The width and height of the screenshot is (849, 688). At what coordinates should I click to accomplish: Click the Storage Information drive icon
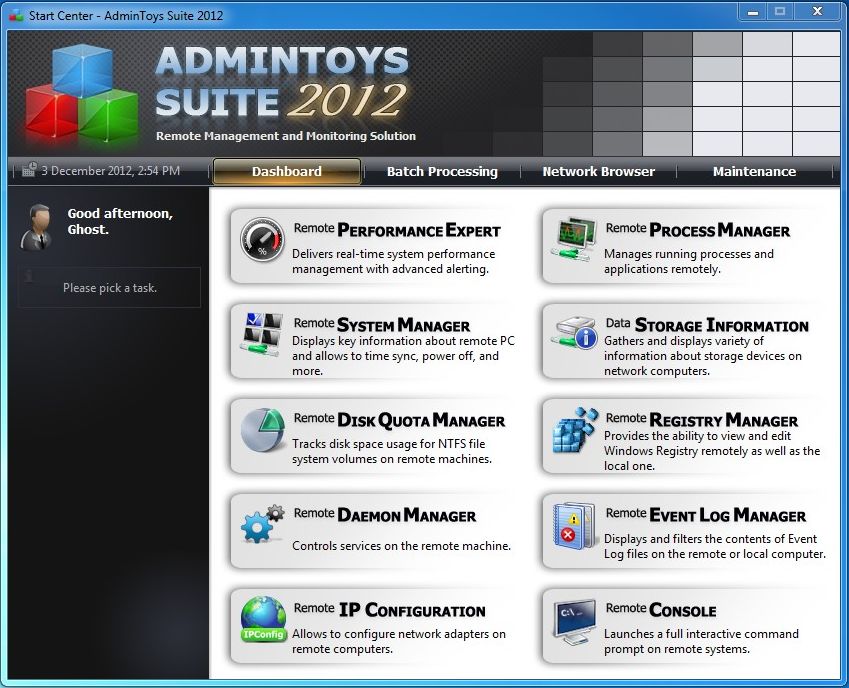pos(574,333)
